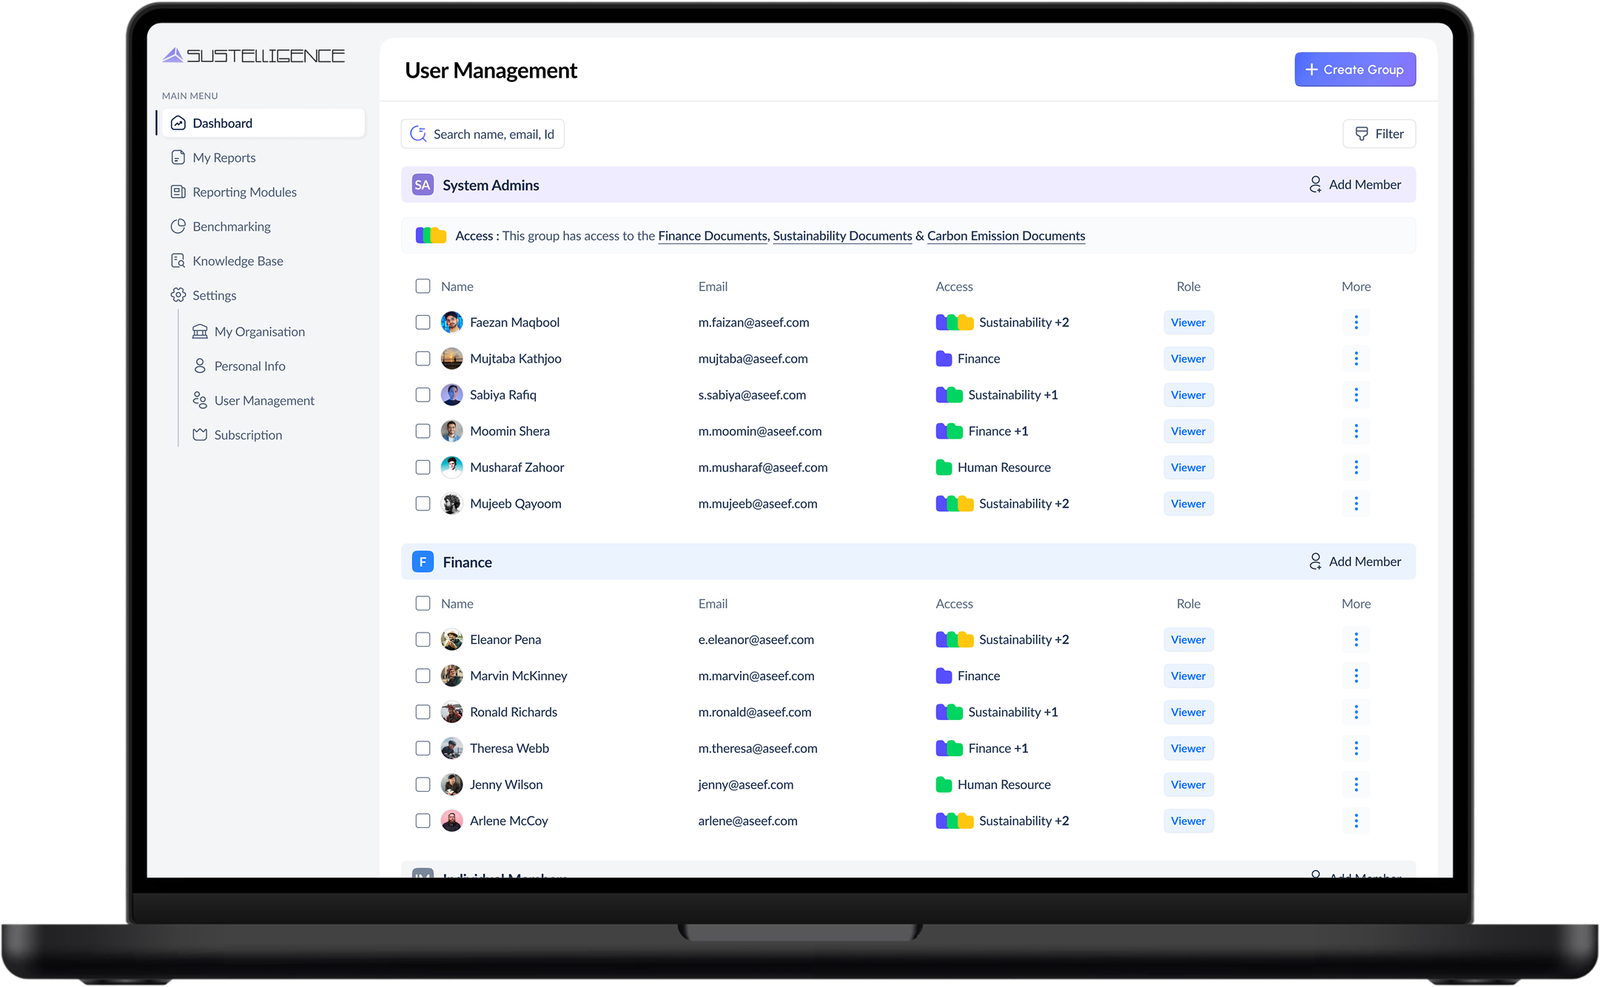Open My Reports from main menu
This screenshot has width=1600, height=987.
pos(224,158)
